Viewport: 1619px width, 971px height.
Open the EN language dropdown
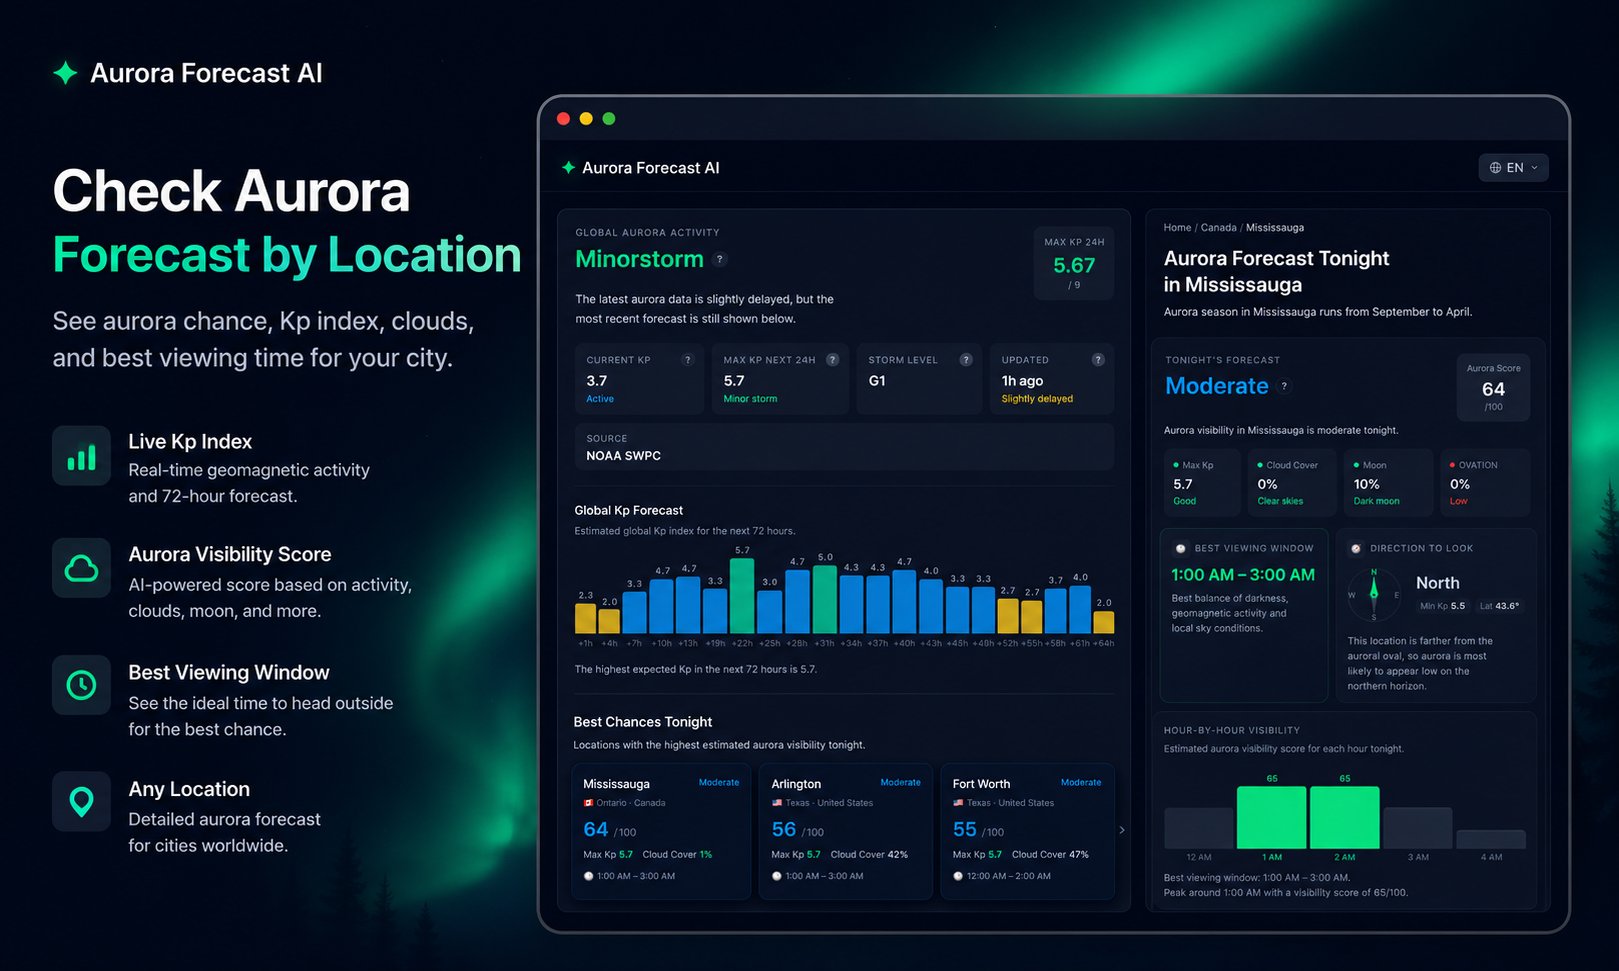click(x=1513, y=168)
